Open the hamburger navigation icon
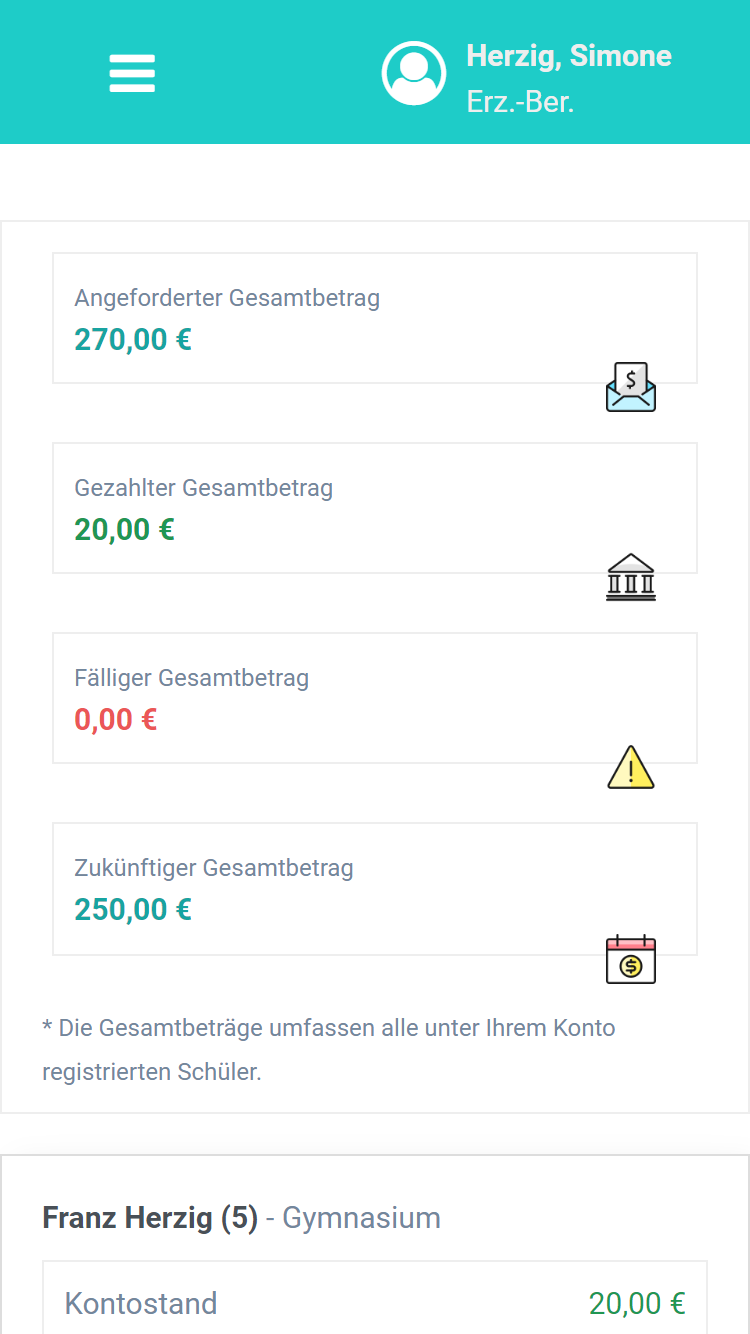The height and width of the screenshot is (1334, 750). tap(131, 73)
